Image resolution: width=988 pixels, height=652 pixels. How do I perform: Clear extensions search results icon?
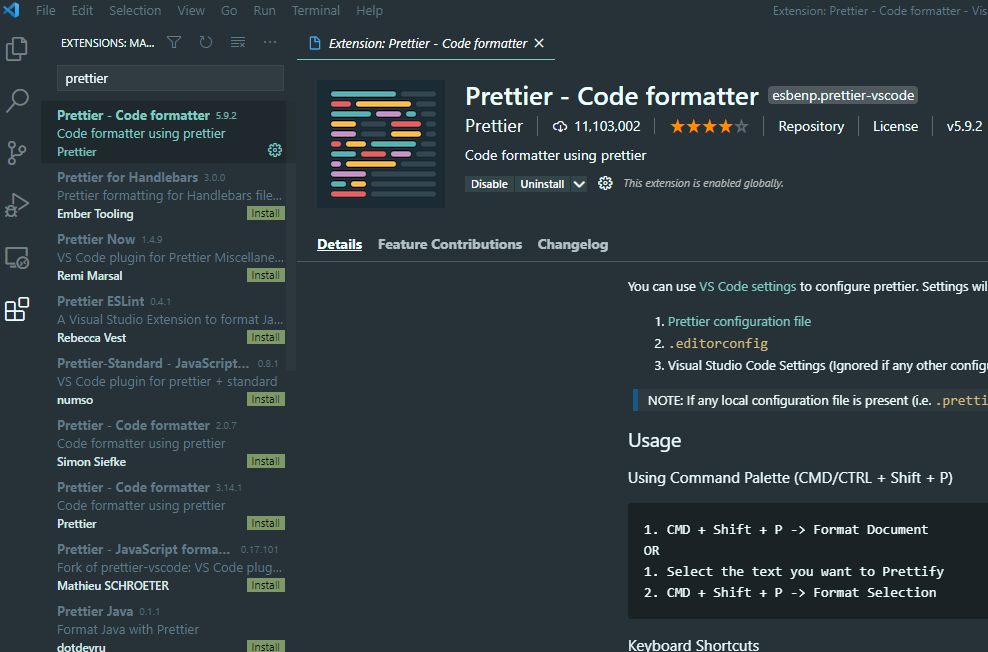[238, 42]
